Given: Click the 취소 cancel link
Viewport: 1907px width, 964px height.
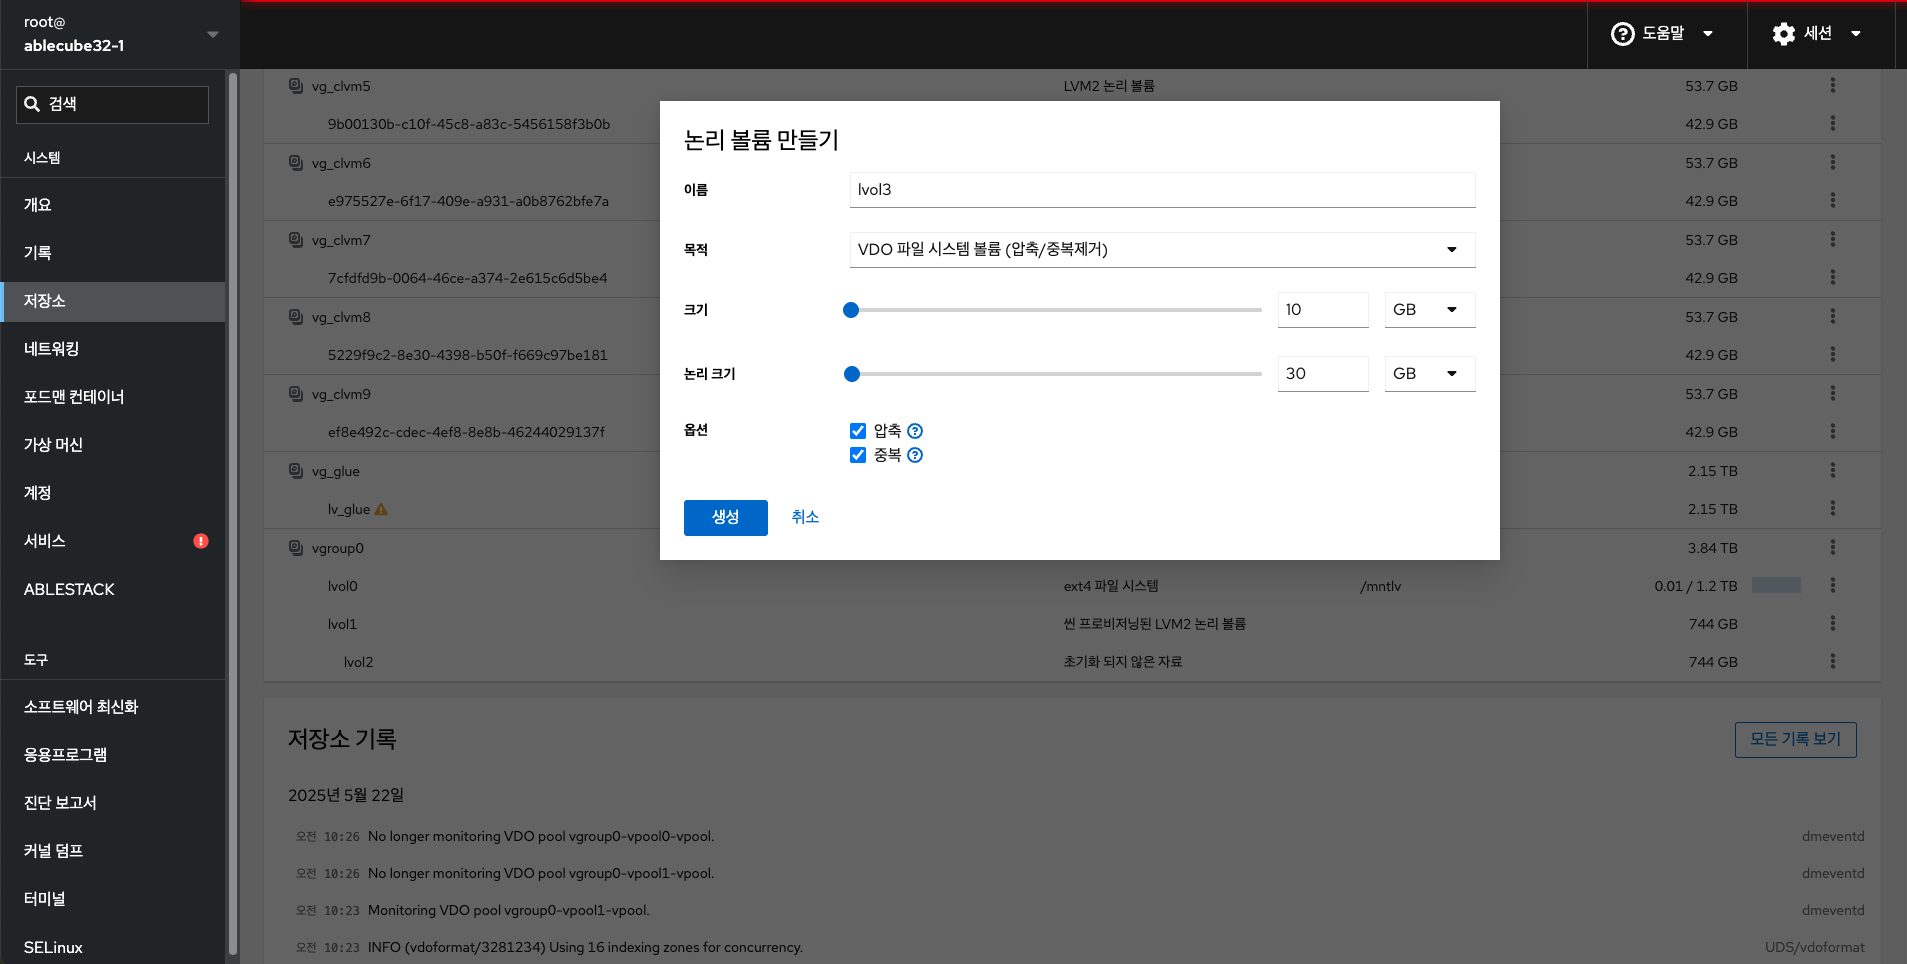Looking at the screenshot, I should click(x=805, y=517).
